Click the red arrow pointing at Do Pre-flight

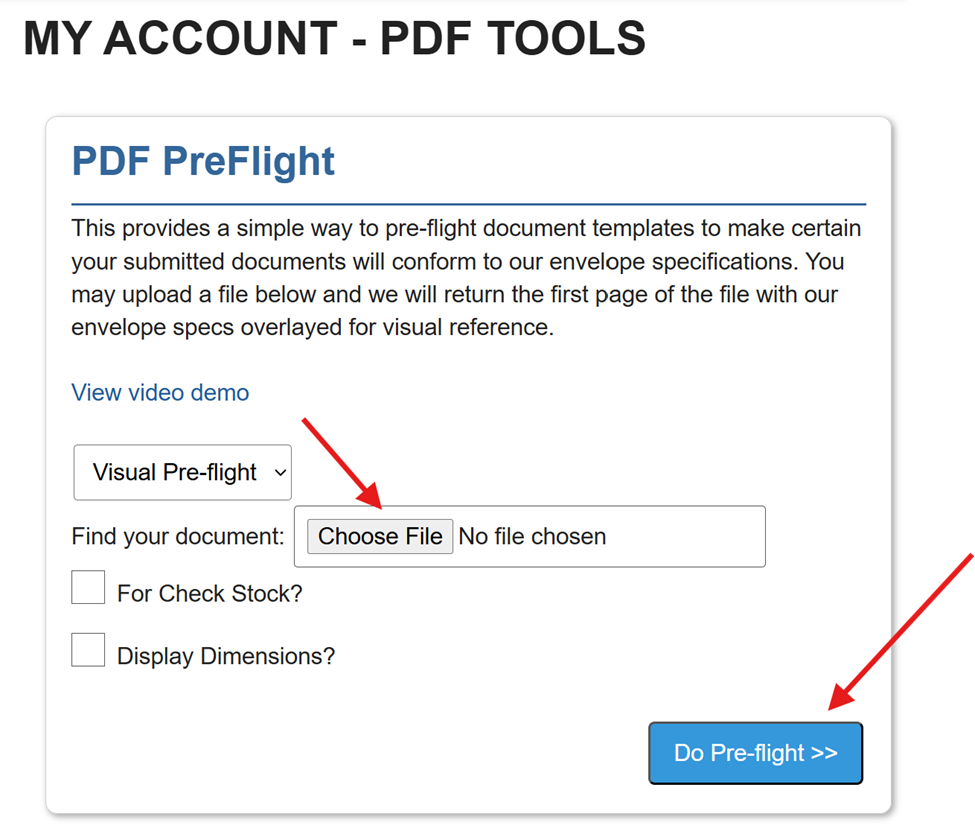900,630
